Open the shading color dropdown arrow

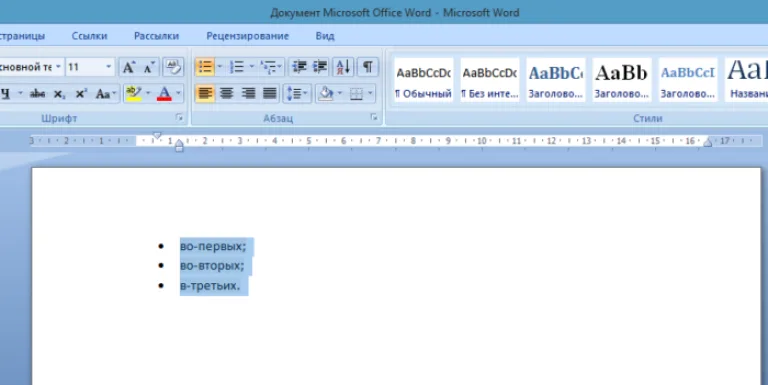point(340,93)
